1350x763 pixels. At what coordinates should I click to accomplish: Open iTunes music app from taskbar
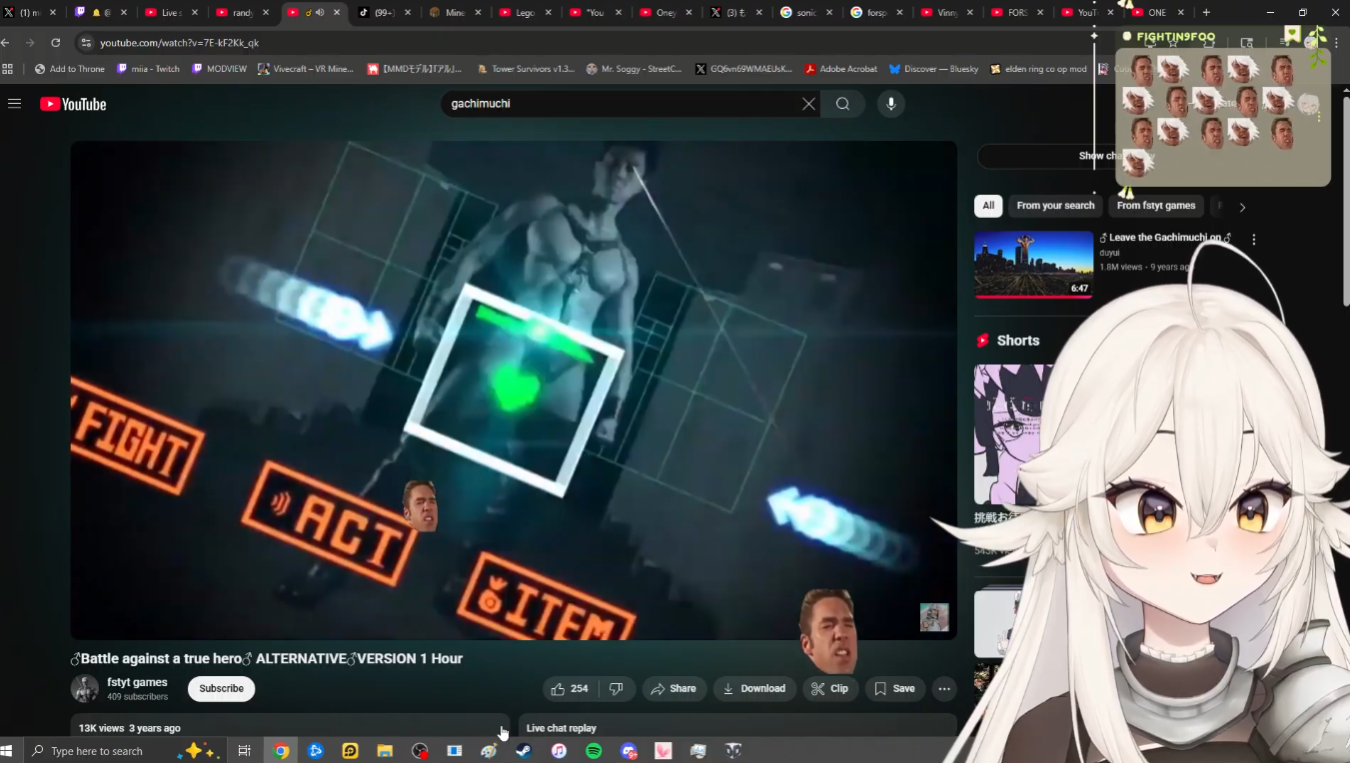(559, 751)
